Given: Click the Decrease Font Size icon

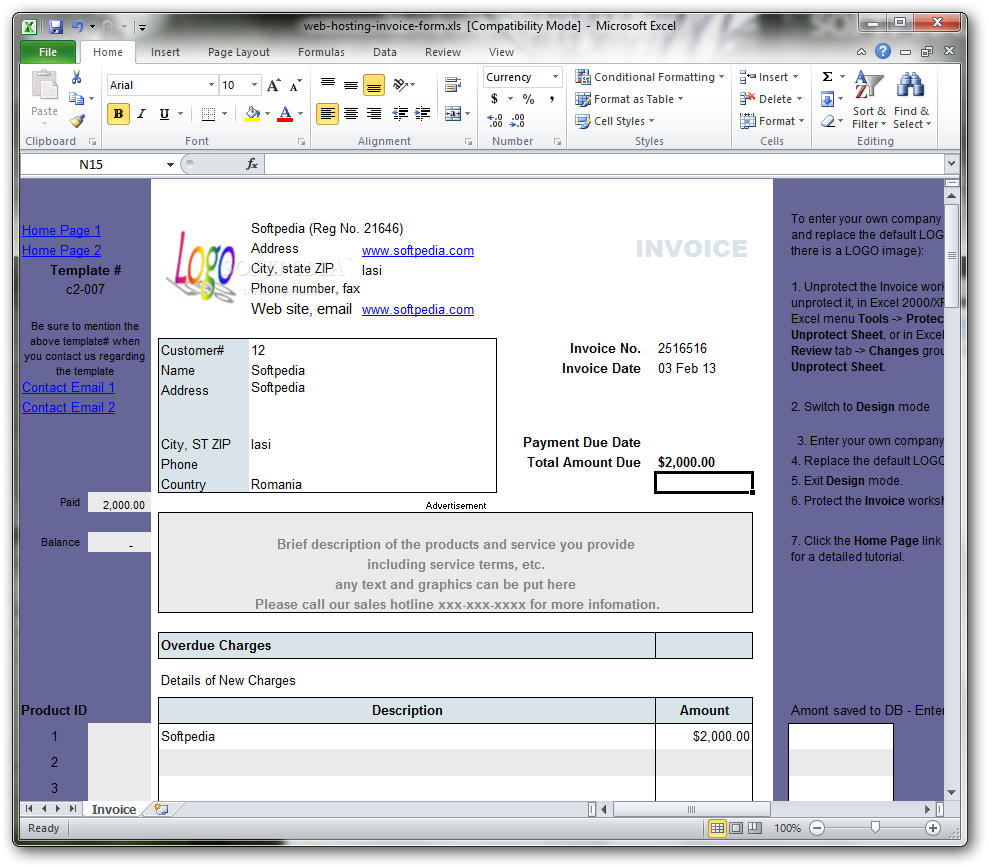Looking at the screenshot, I should [295, 85].
